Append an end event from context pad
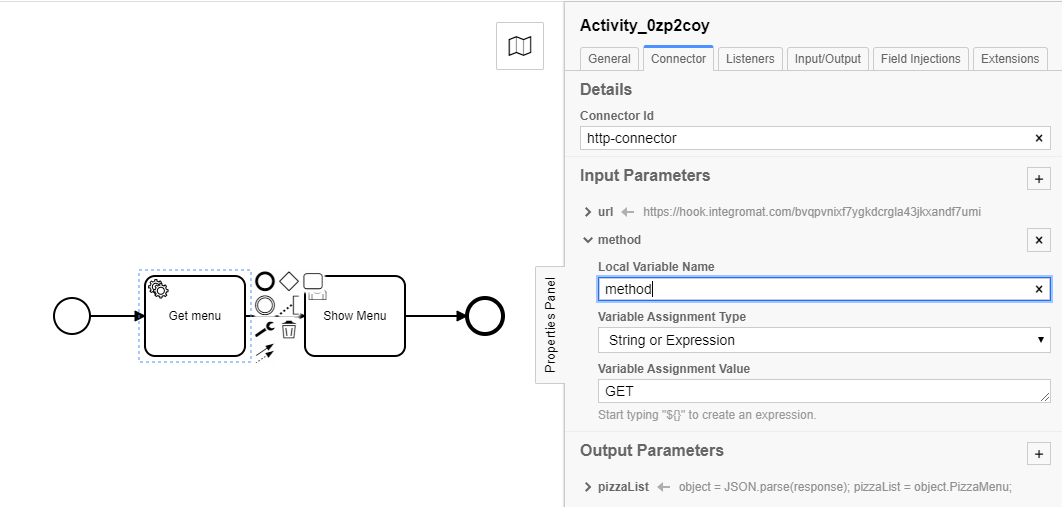 [x=265, y=281]
